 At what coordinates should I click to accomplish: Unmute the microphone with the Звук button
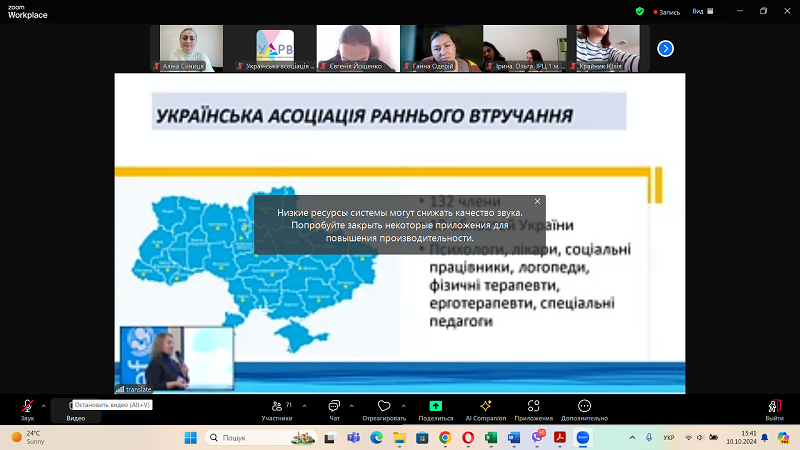(x=27, y=410)
